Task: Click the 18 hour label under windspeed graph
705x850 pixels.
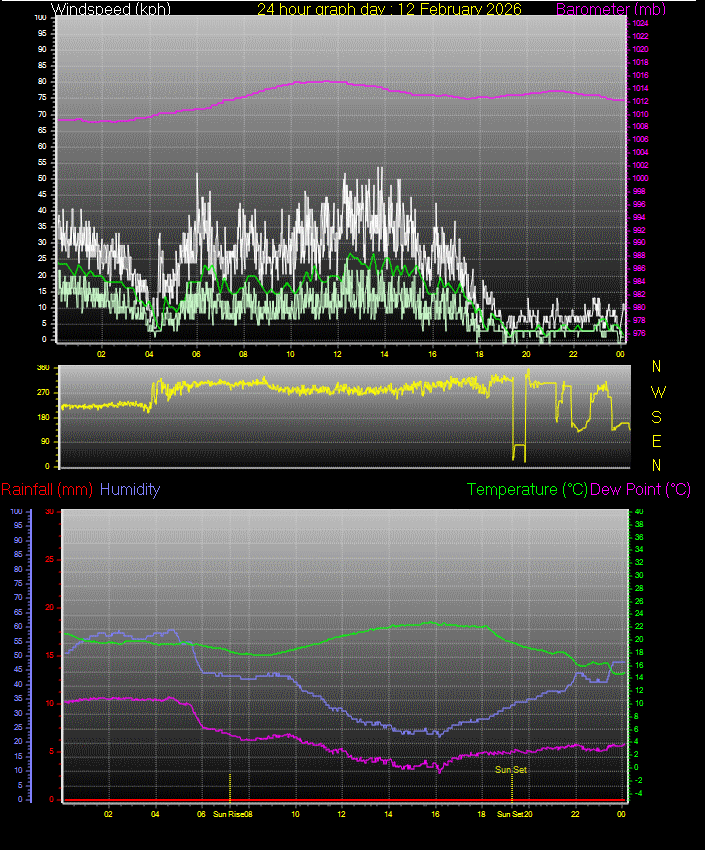Action: click(479, 354)
